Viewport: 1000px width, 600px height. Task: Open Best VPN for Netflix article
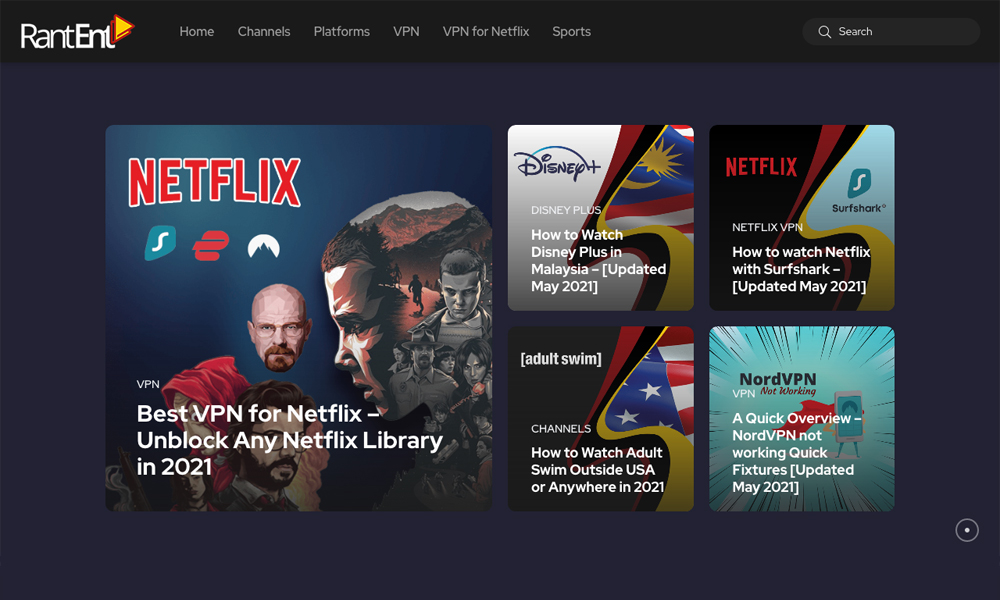(289, 440)
